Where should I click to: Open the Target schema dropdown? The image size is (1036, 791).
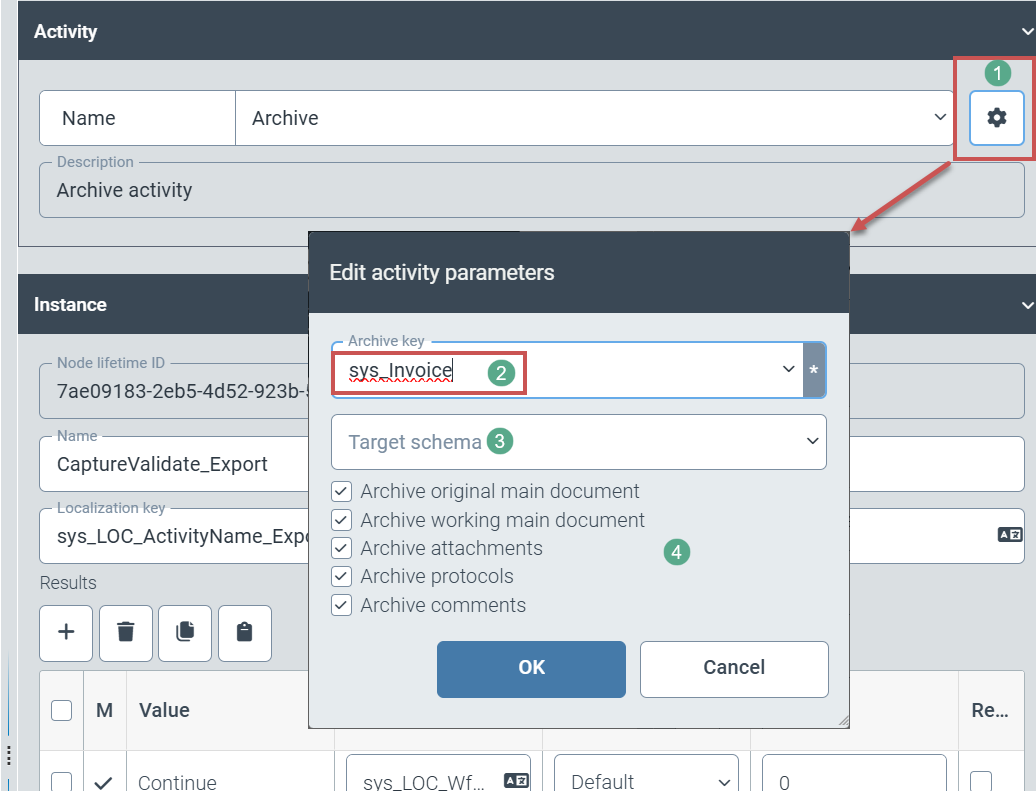(808, 442)
